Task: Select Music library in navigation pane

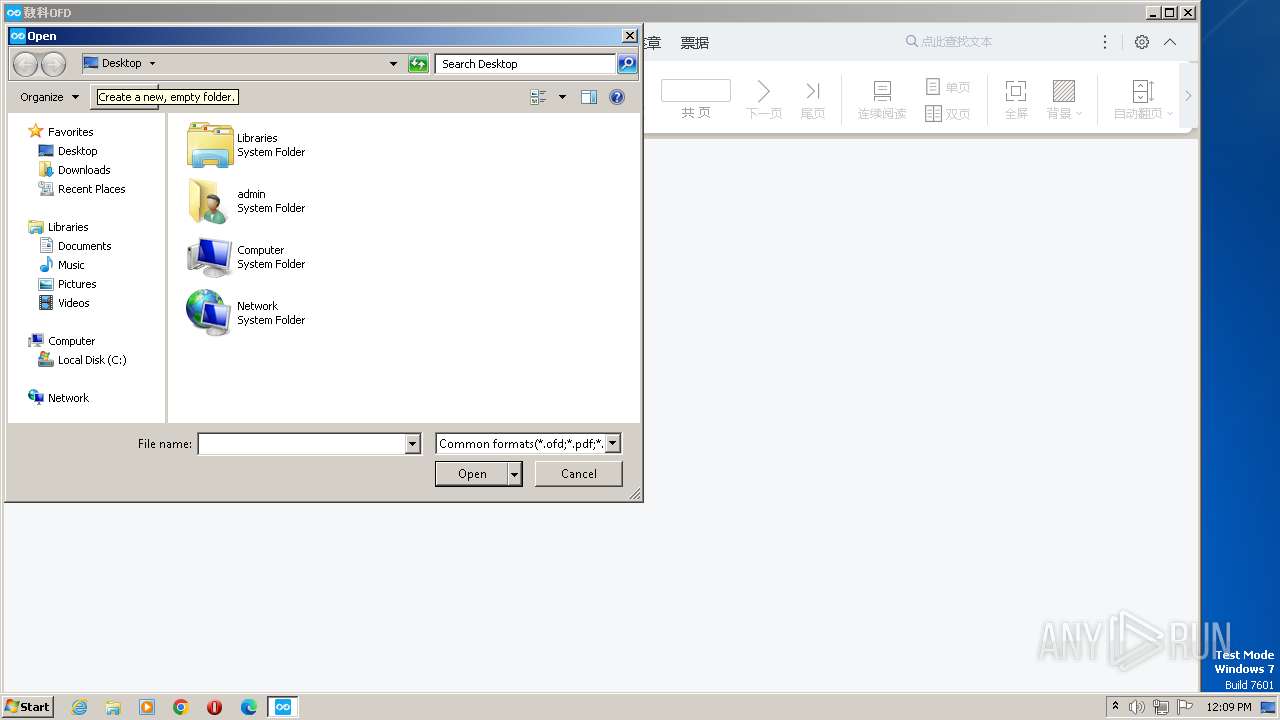Action: pyautogui.click(x=71, y=265)
